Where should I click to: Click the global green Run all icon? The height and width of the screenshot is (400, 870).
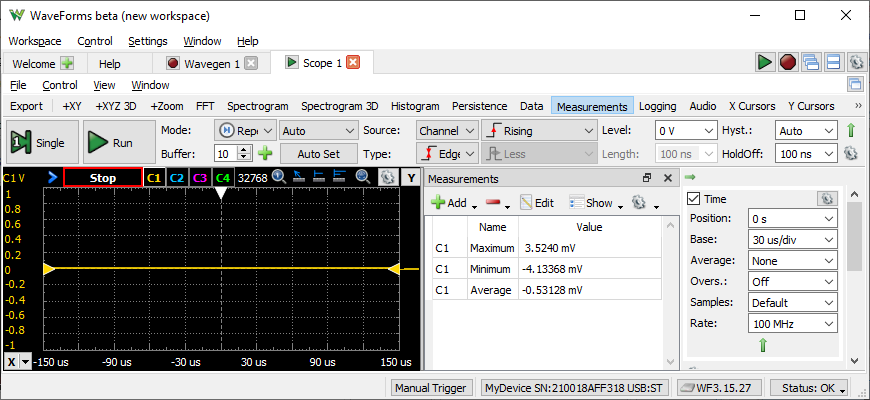(x=765, y=62)
